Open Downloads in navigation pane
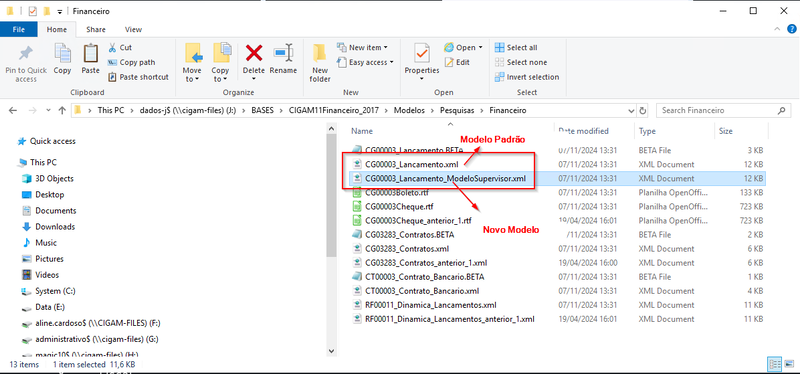The width and height of the screenshot is (800, 374). click(x=48, y=227)
